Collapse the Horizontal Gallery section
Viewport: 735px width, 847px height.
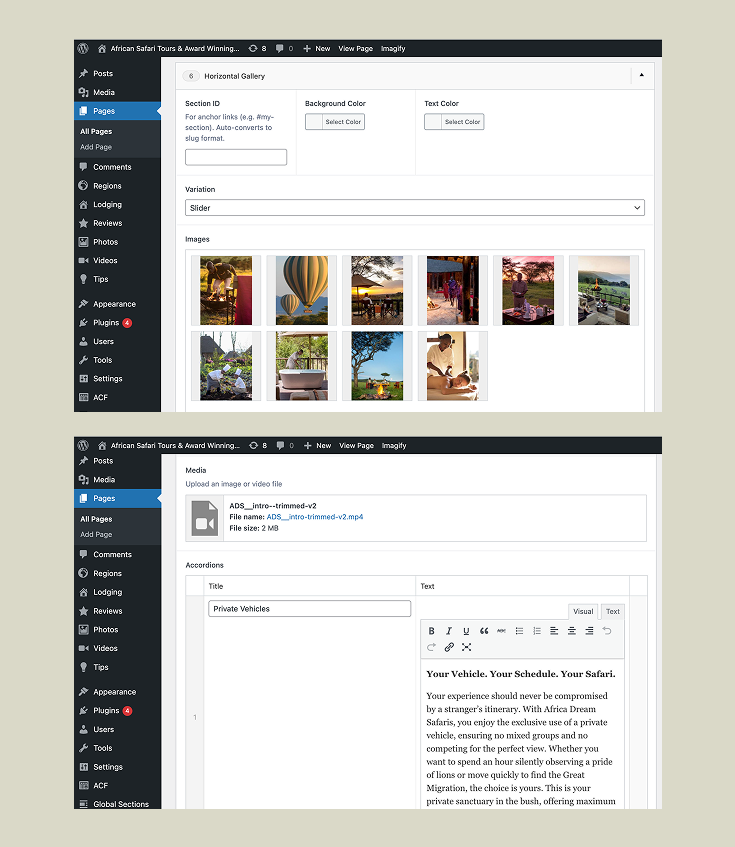point(642,75)
